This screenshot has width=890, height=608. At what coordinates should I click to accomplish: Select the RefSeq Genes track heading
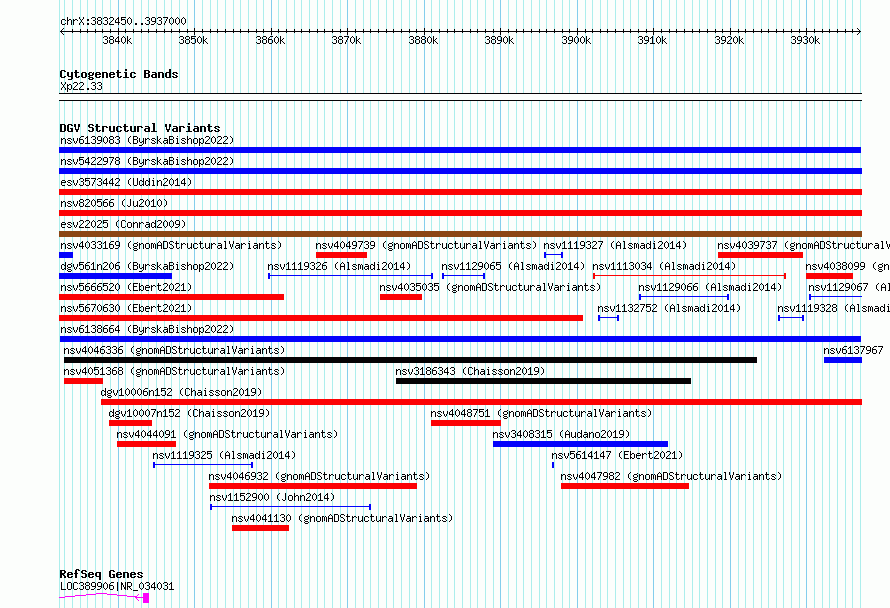pyautogui.click(x=101, y=574)
